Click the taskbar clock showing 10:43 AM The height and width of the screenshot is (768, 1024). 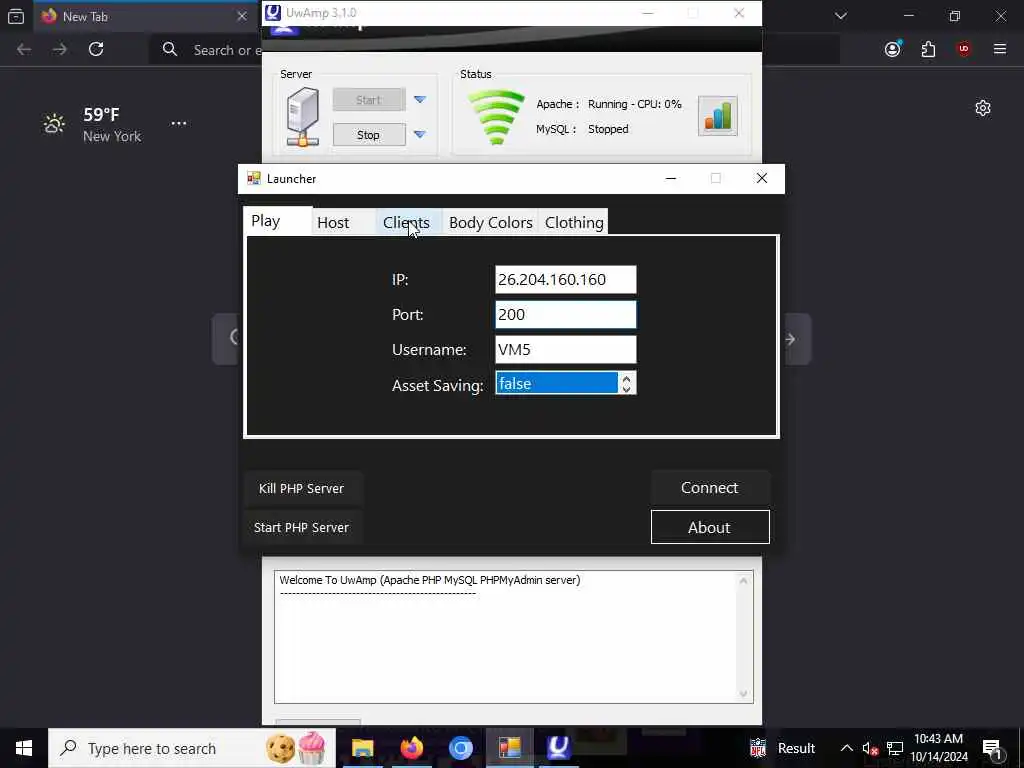coord(939,748)
